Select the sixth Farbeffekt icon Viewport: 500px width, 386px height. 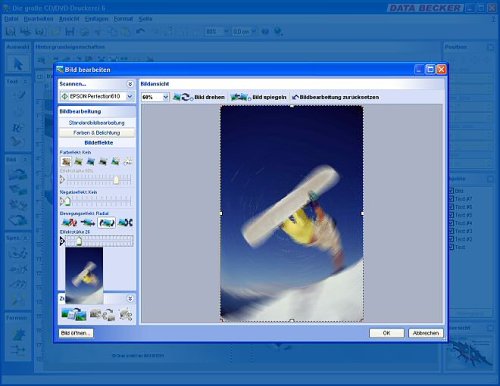(x=128, y=162)
